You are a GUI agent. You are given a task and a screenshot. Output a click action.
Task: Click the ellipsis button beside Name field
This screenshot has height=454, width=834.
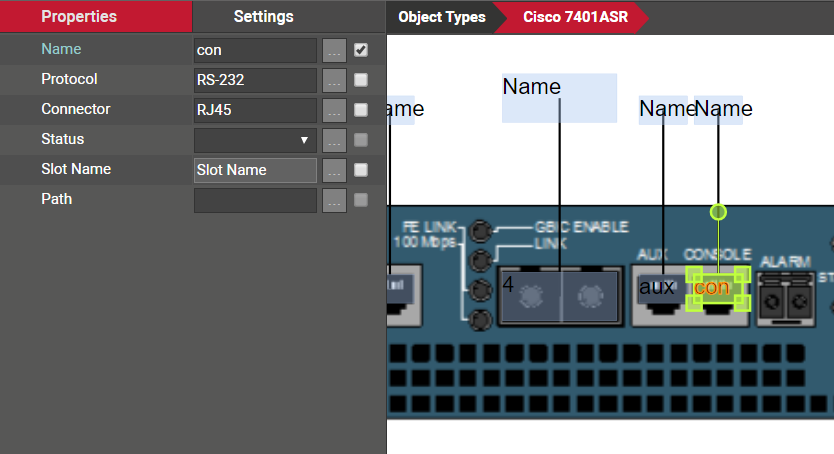tap(335, 50)
